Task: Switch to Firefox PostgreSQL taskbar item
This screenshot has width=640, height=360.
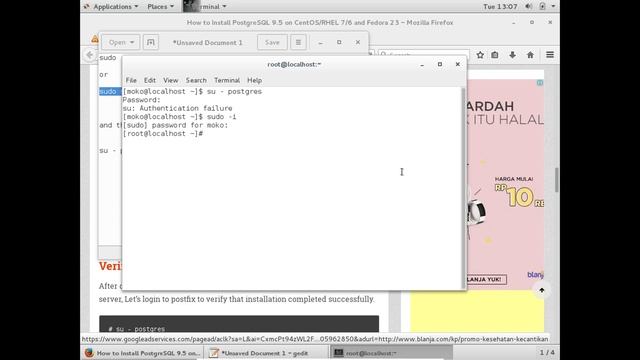Action: [142, 353]
